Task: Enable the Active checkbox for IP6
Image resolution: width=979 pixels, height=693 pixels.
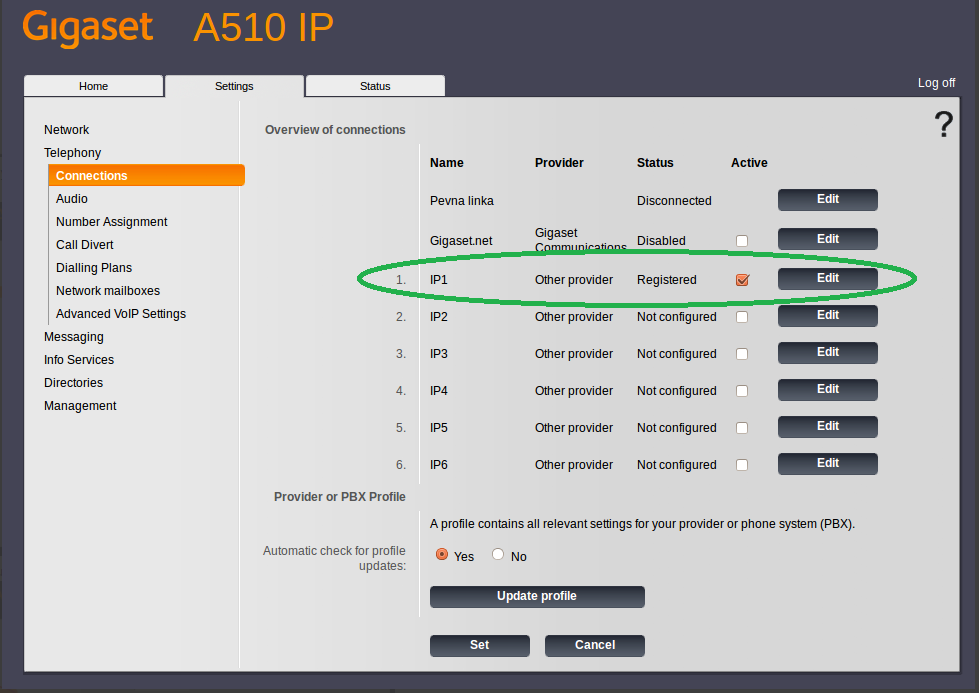Action: [742, 465]
